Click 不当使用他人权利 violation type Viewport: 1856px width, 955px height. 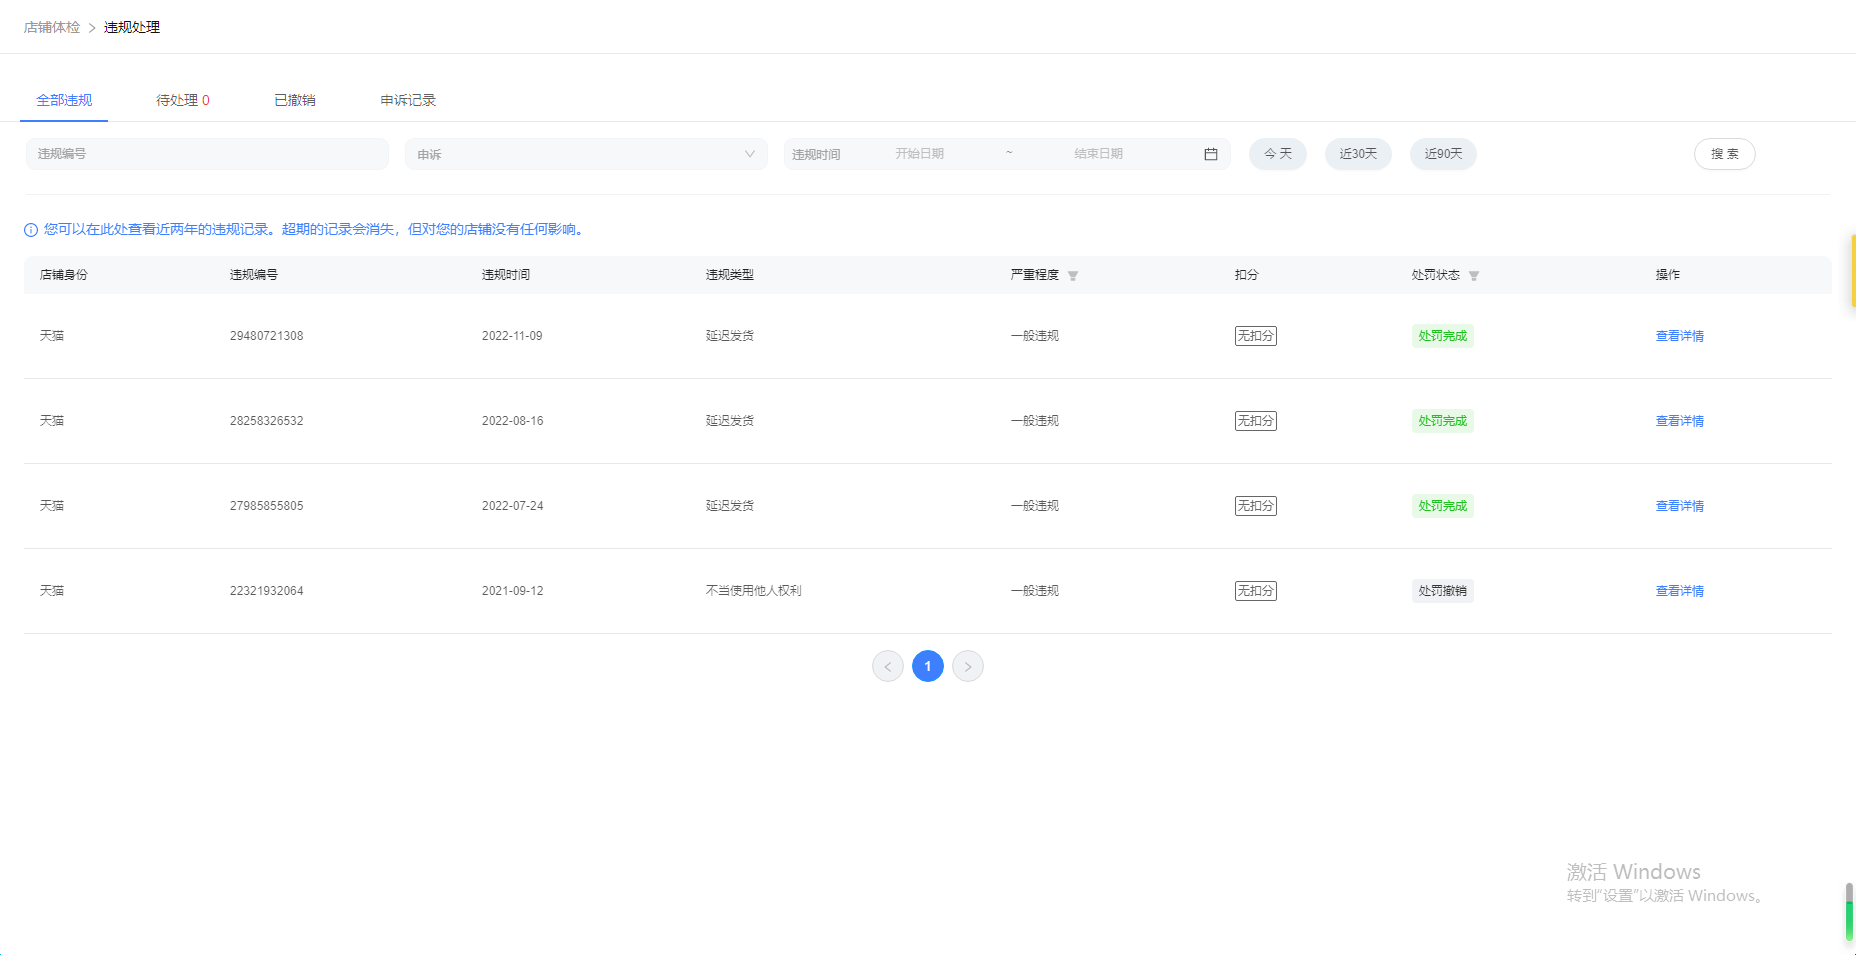754,591
